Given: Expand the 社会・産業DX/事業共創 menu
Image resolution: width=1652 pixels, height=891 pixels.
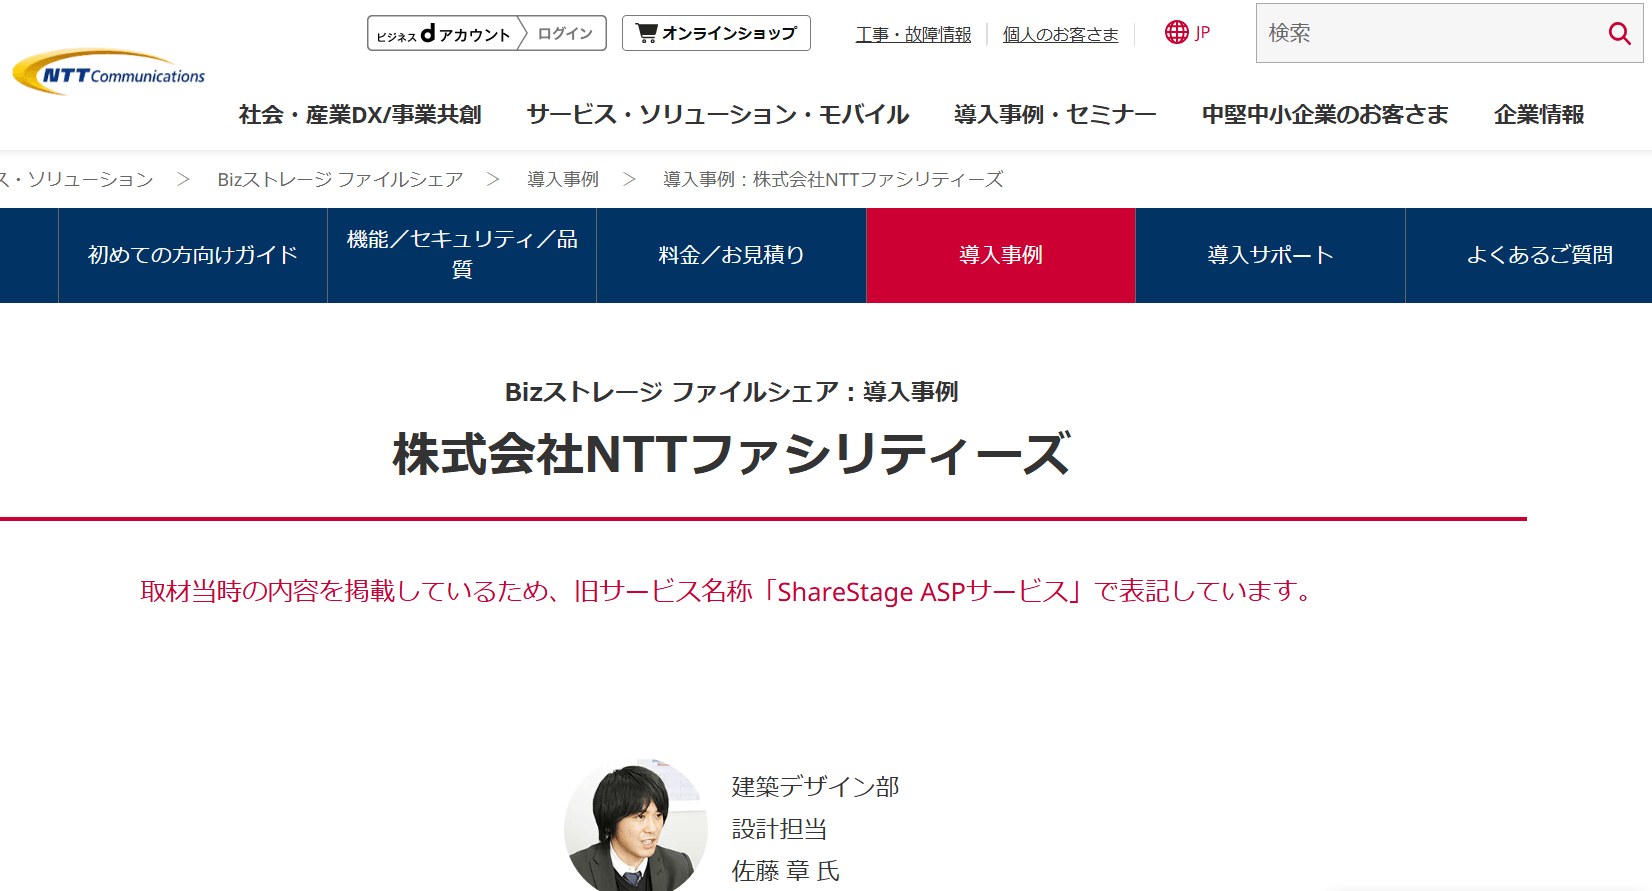Looking at the screenshot, I should (x=360, y=115).
